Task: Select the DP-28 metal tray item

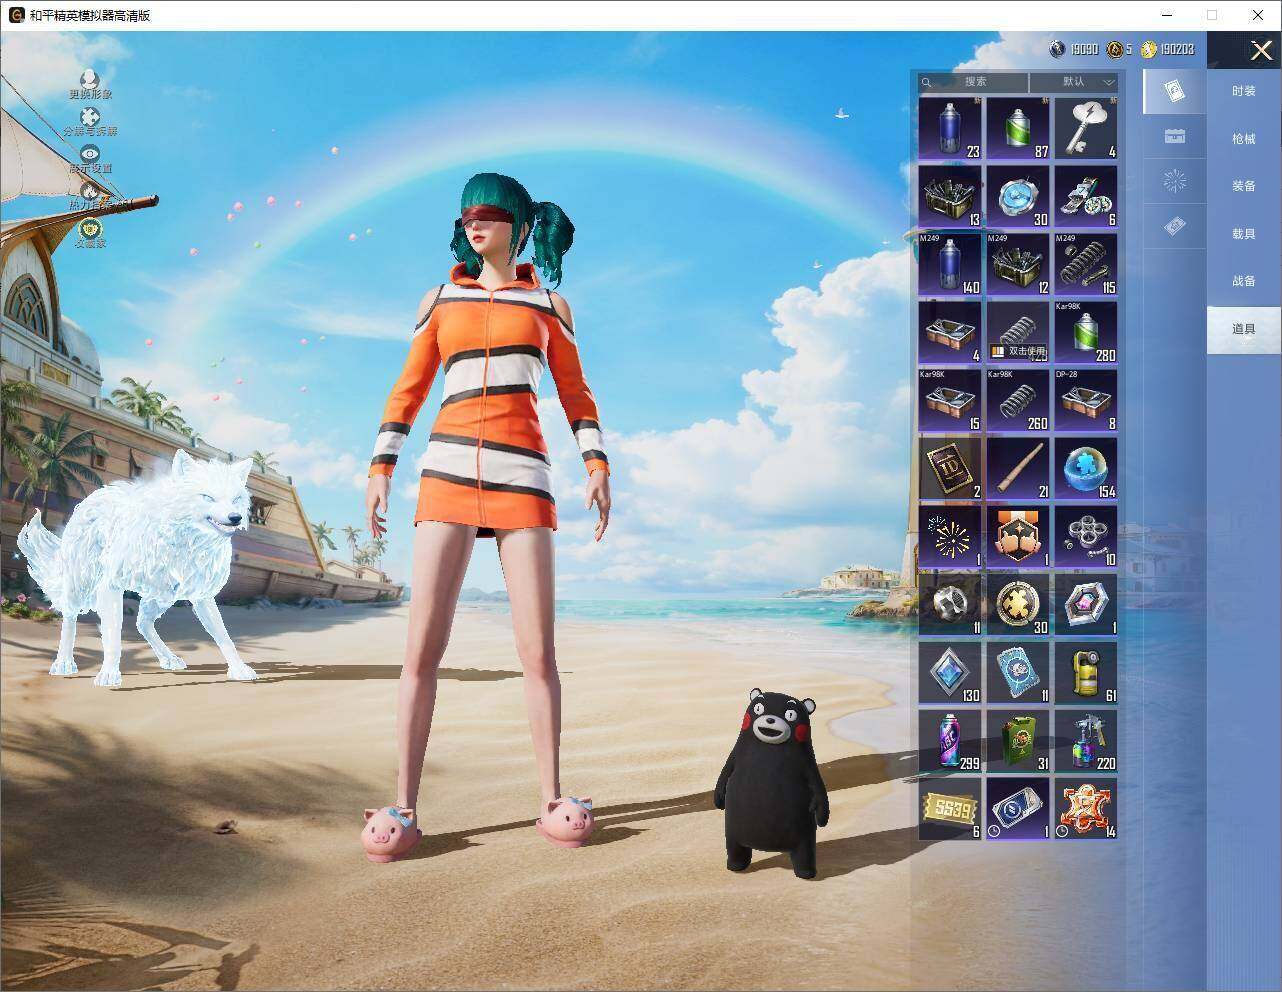Action: coord(1086,400)
